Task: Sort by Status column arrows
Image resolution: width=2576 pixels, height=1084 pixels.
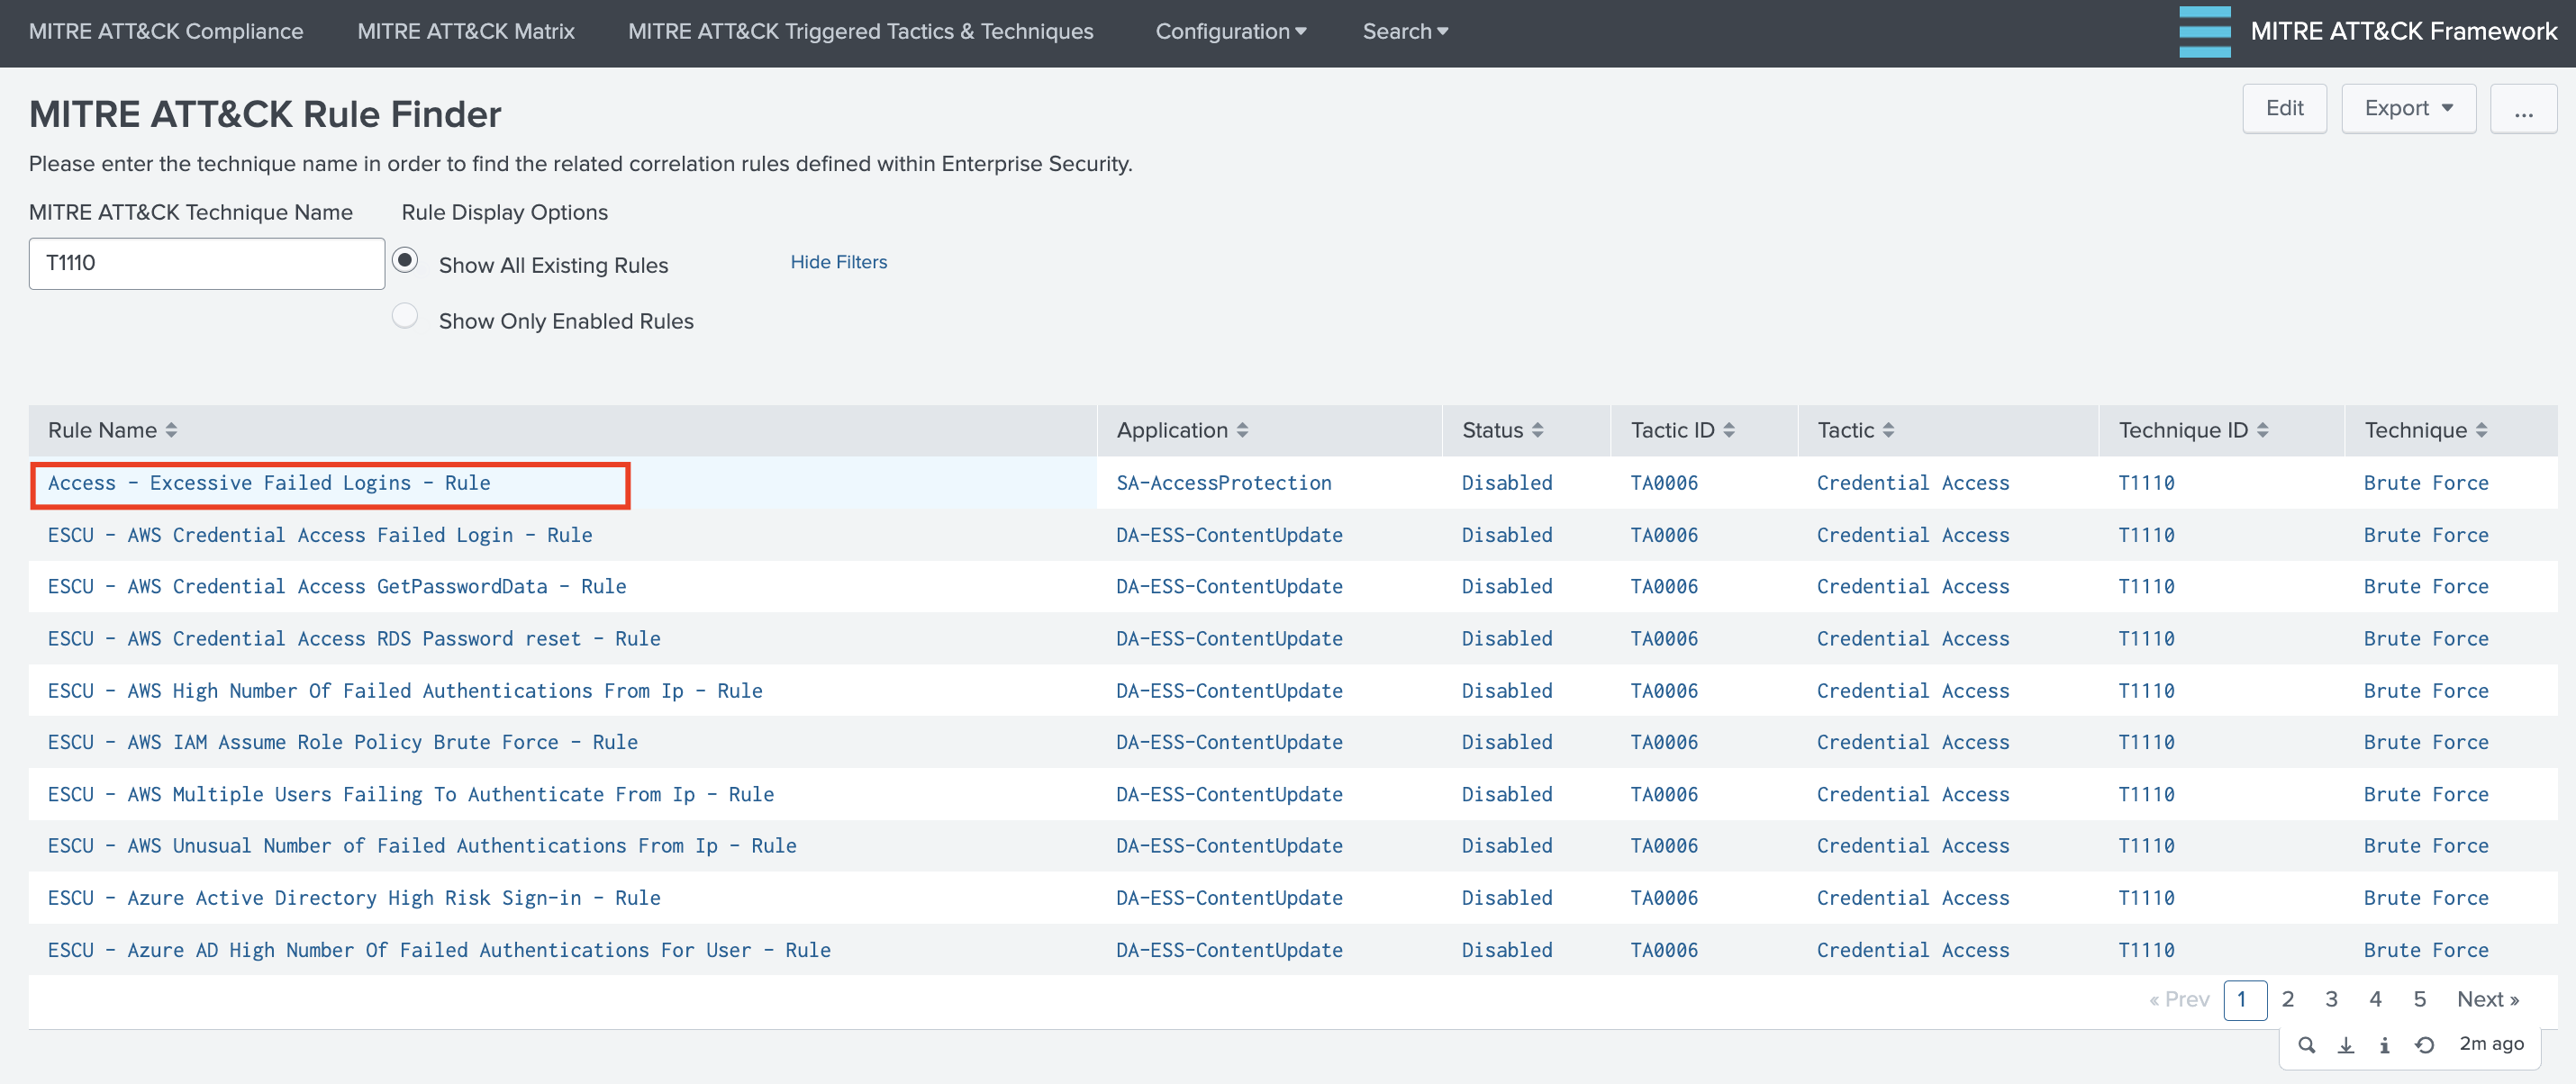Action: (x=1538, y=430)
